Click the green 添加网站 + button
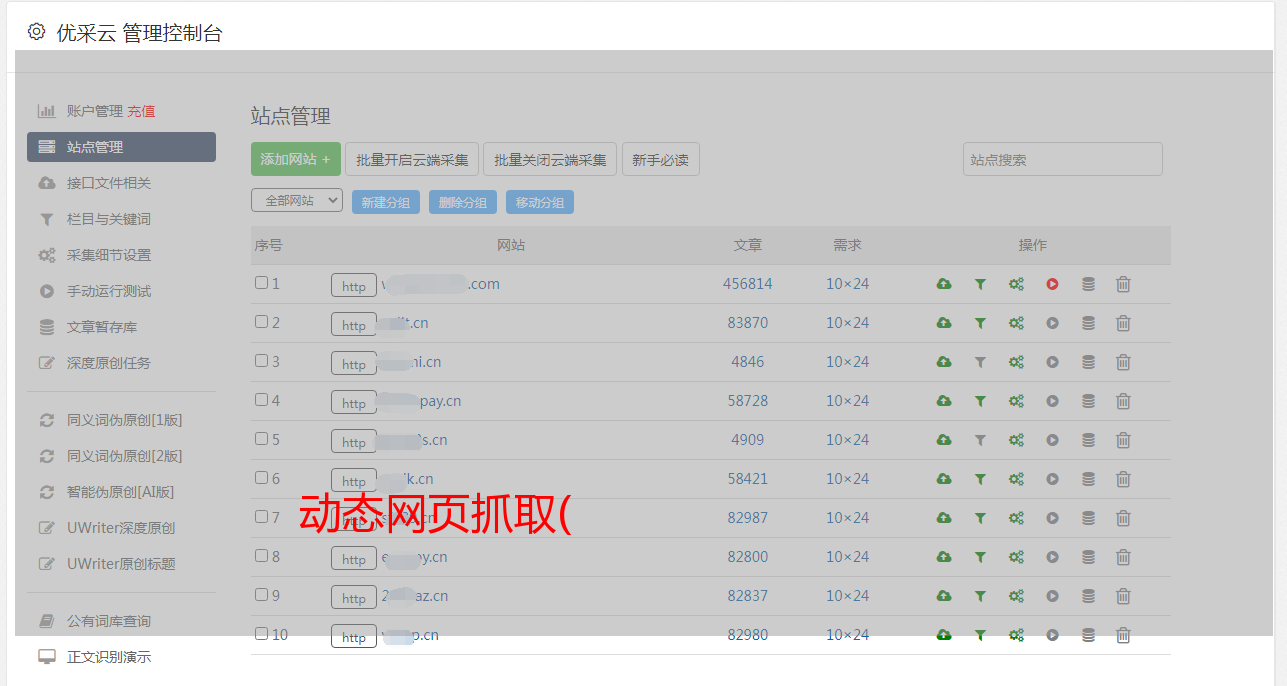This screenshot has height=686, width=1287. click(295, 160)
